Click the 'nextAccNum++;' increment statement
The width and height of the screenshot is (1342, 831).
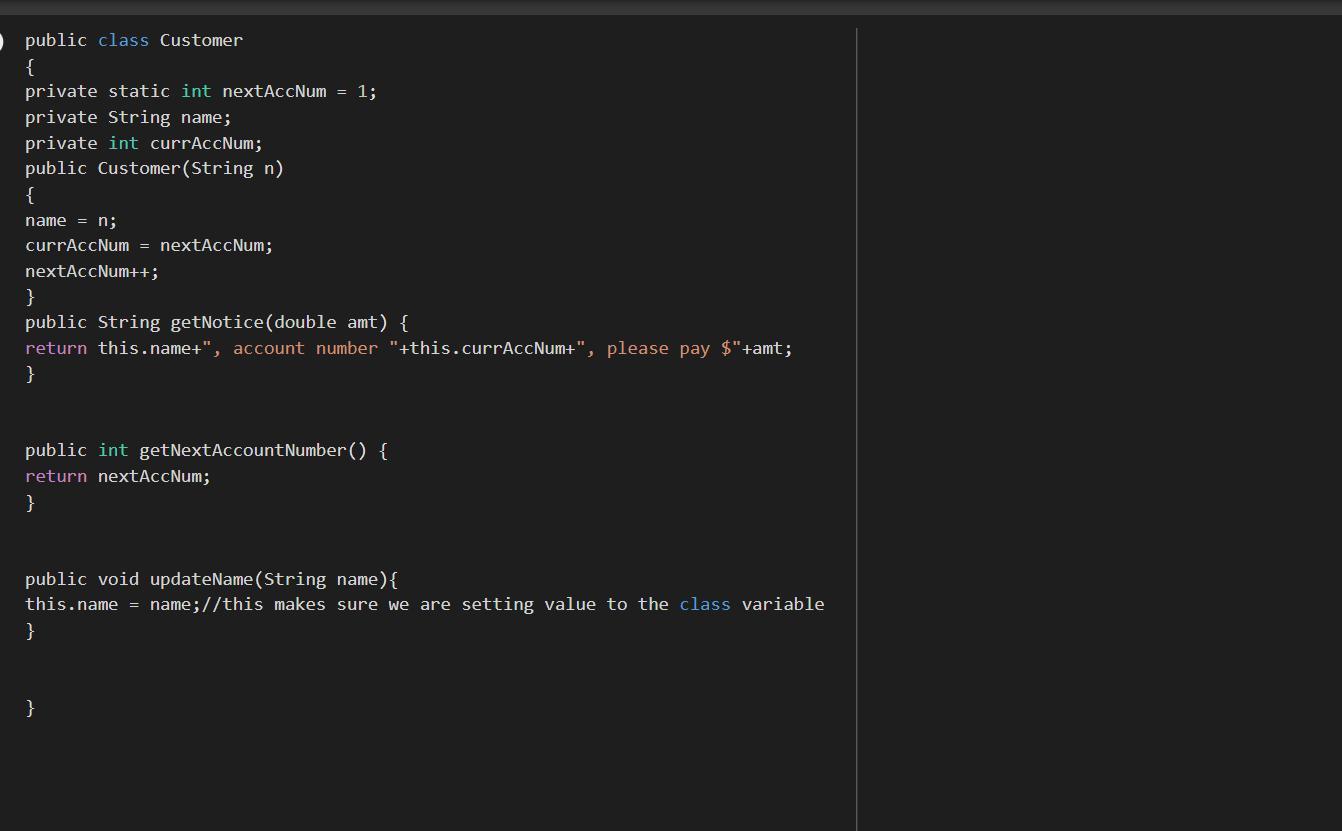click(92, 271)
